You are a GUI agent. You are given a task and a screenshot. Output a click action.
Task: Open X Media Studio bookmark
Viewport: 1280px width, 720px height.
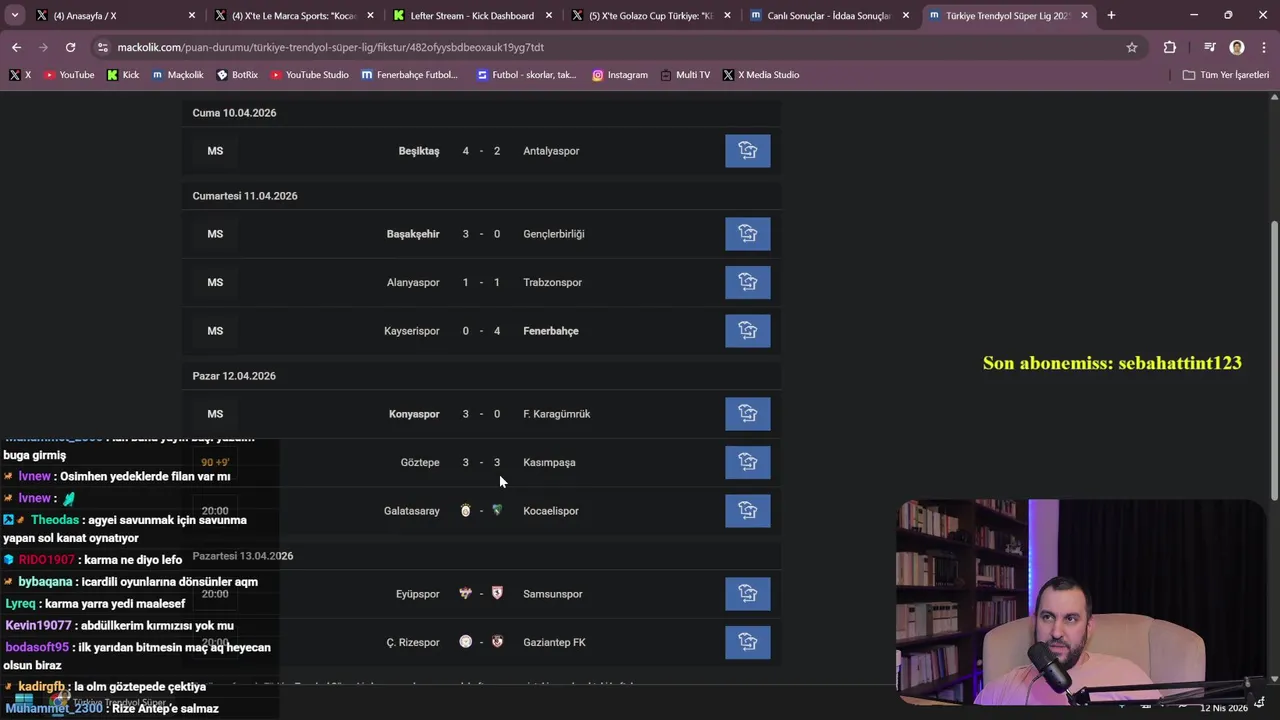click(x=761, y=75)
